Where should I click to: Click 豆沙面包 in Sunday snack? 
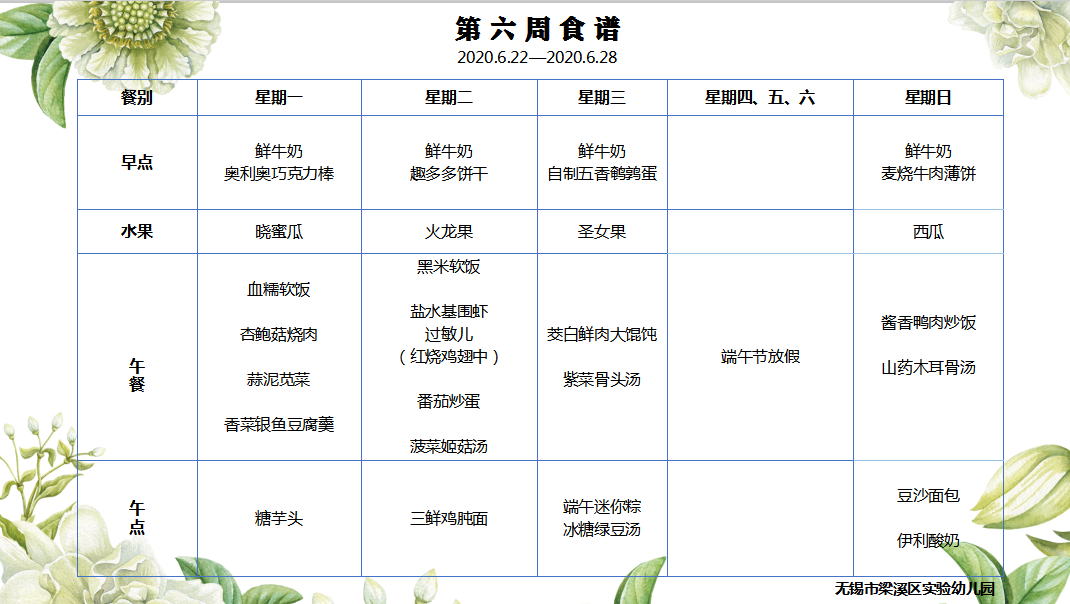click(x=928, y=495)
